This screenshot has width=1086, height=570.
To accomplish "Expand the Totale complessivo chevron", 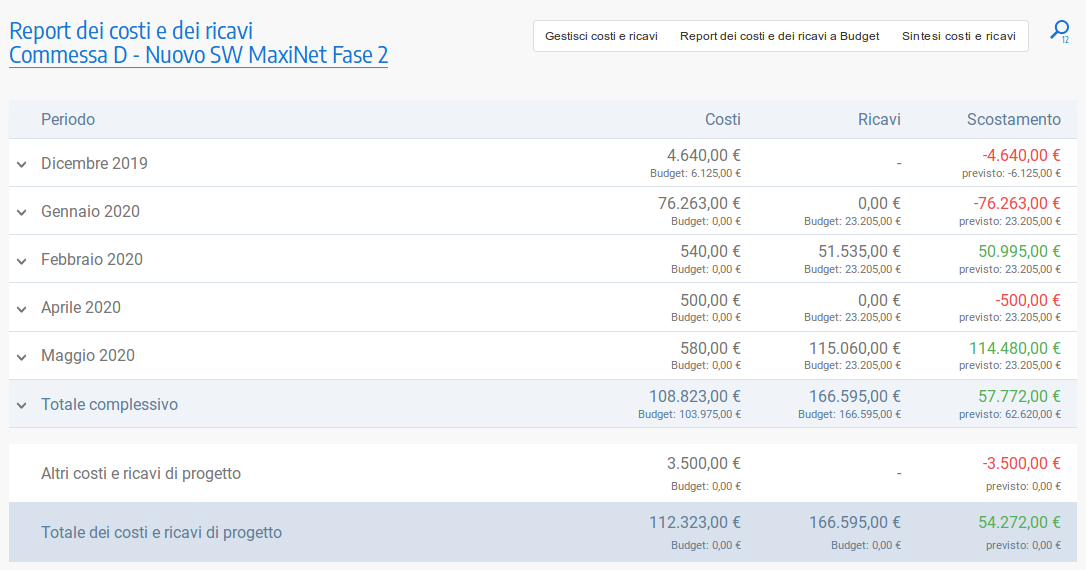I will tap(22, 405).
